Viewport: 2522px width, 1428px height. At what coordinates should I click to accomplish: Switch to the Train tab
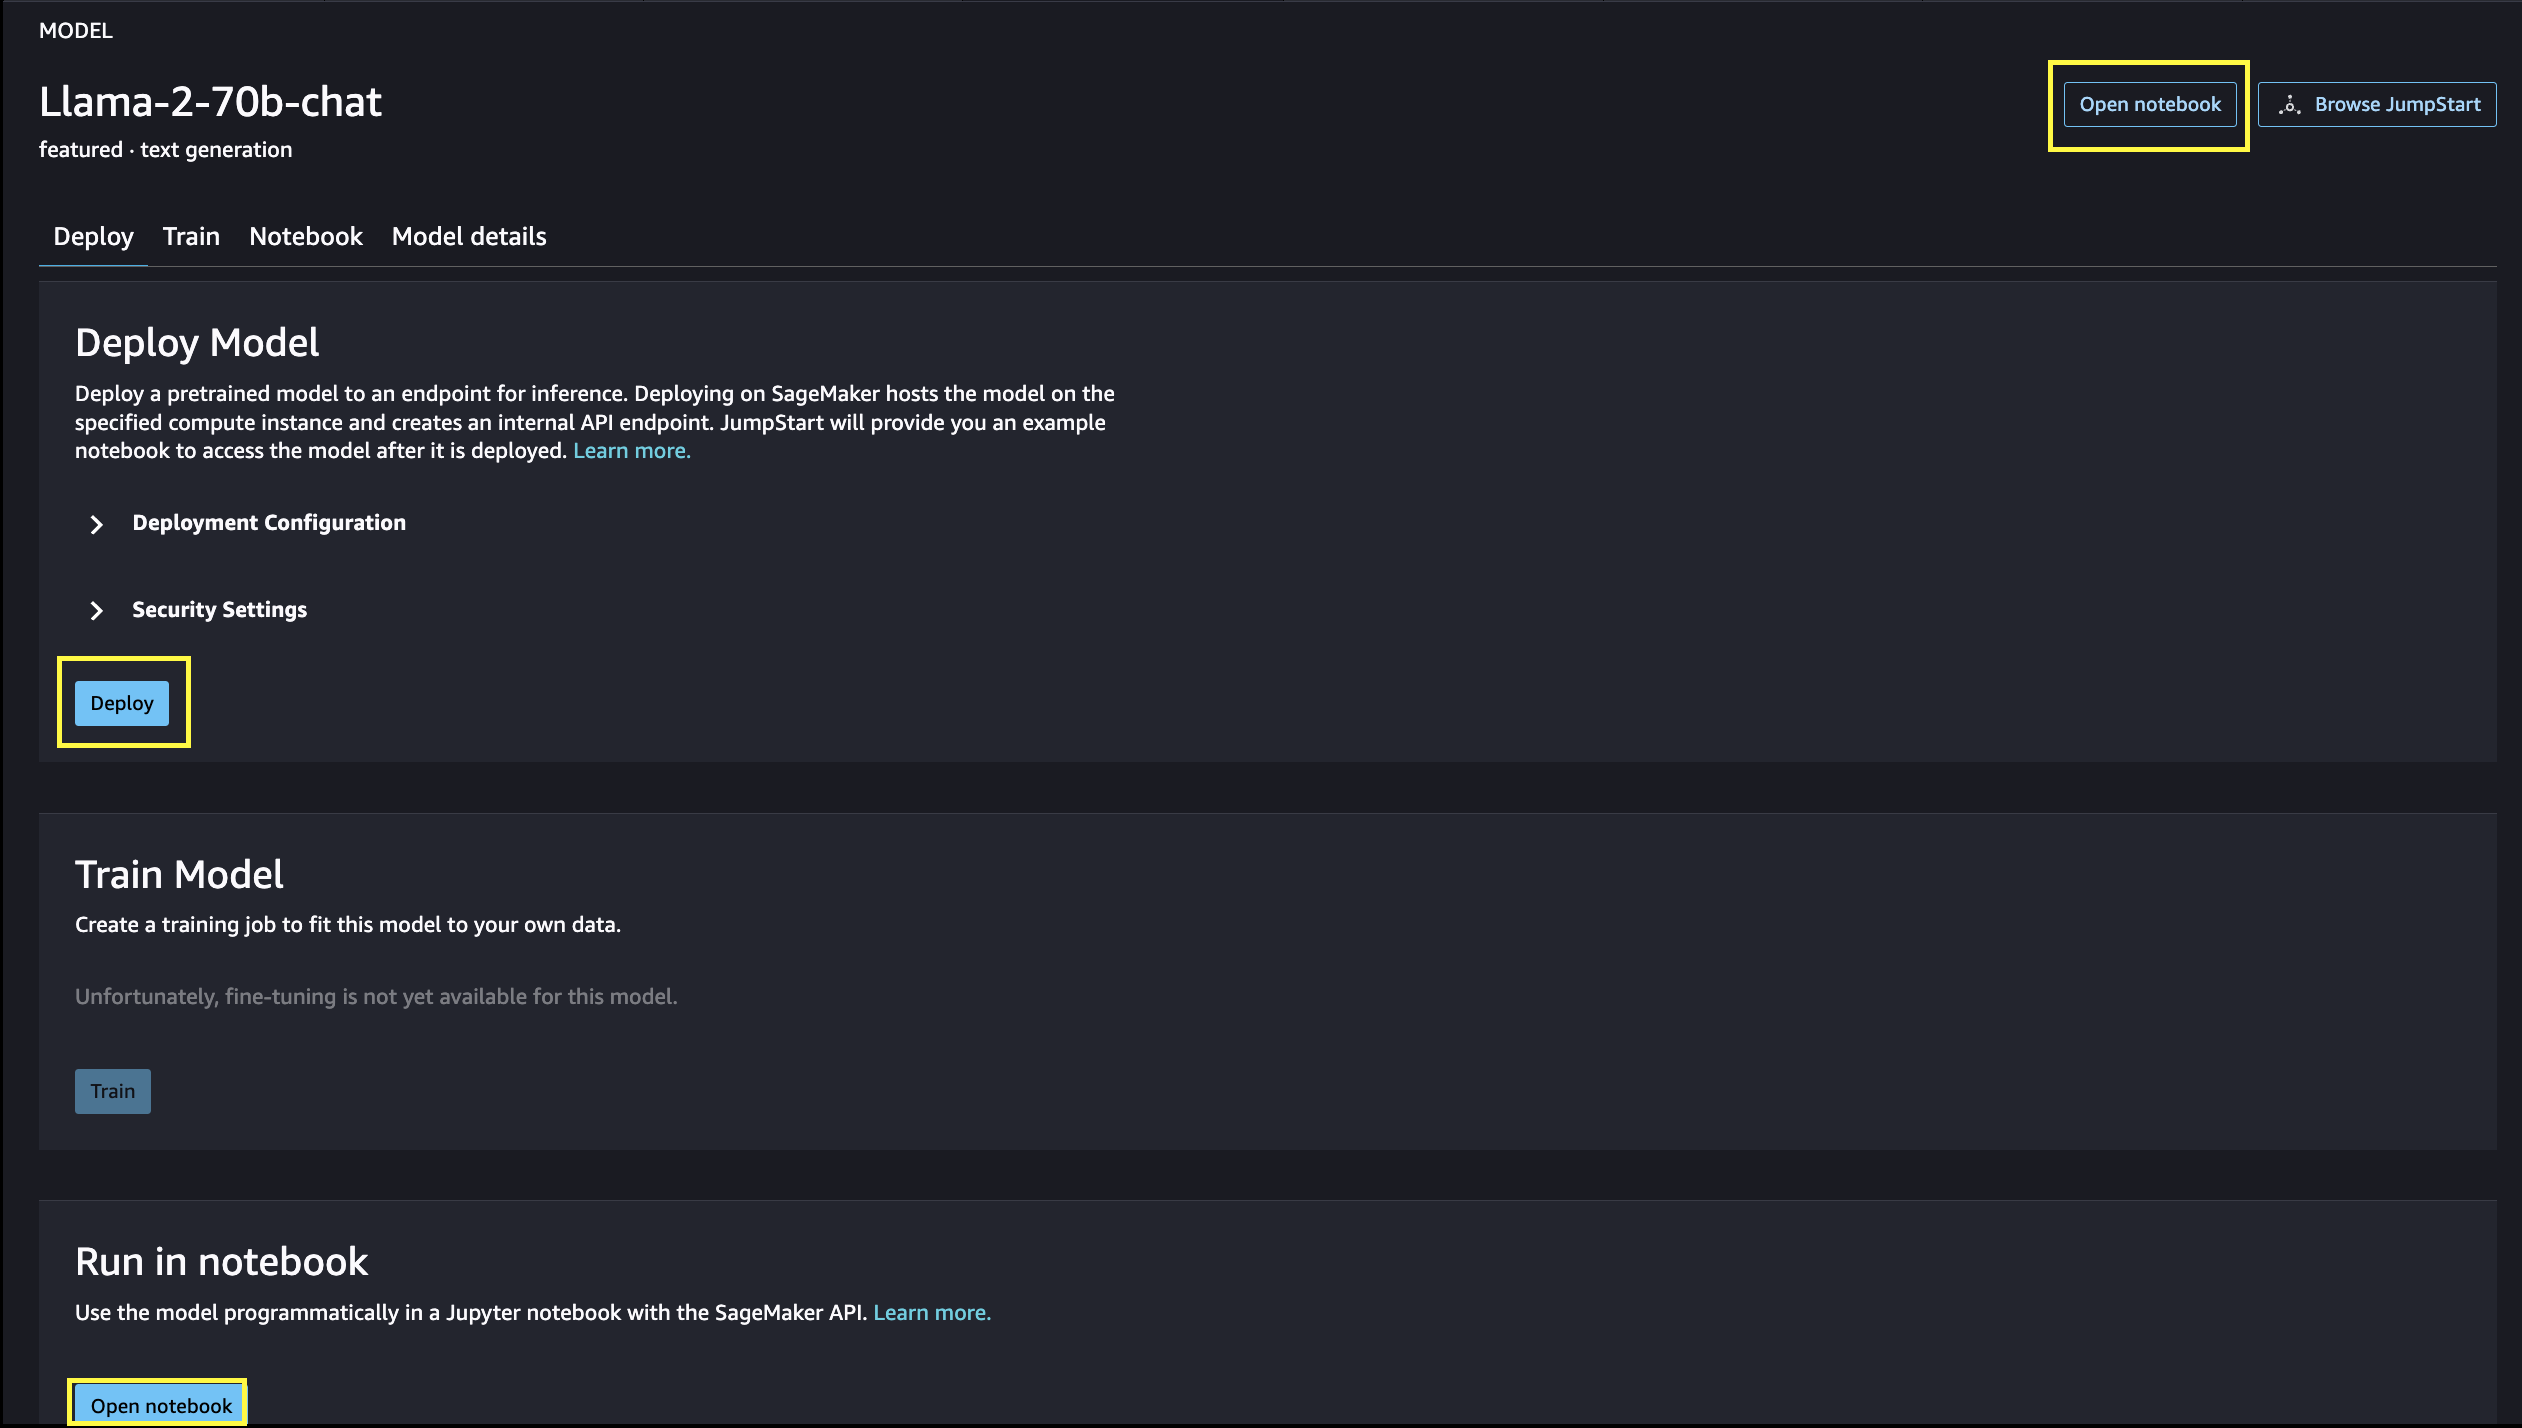pos(191,237)
